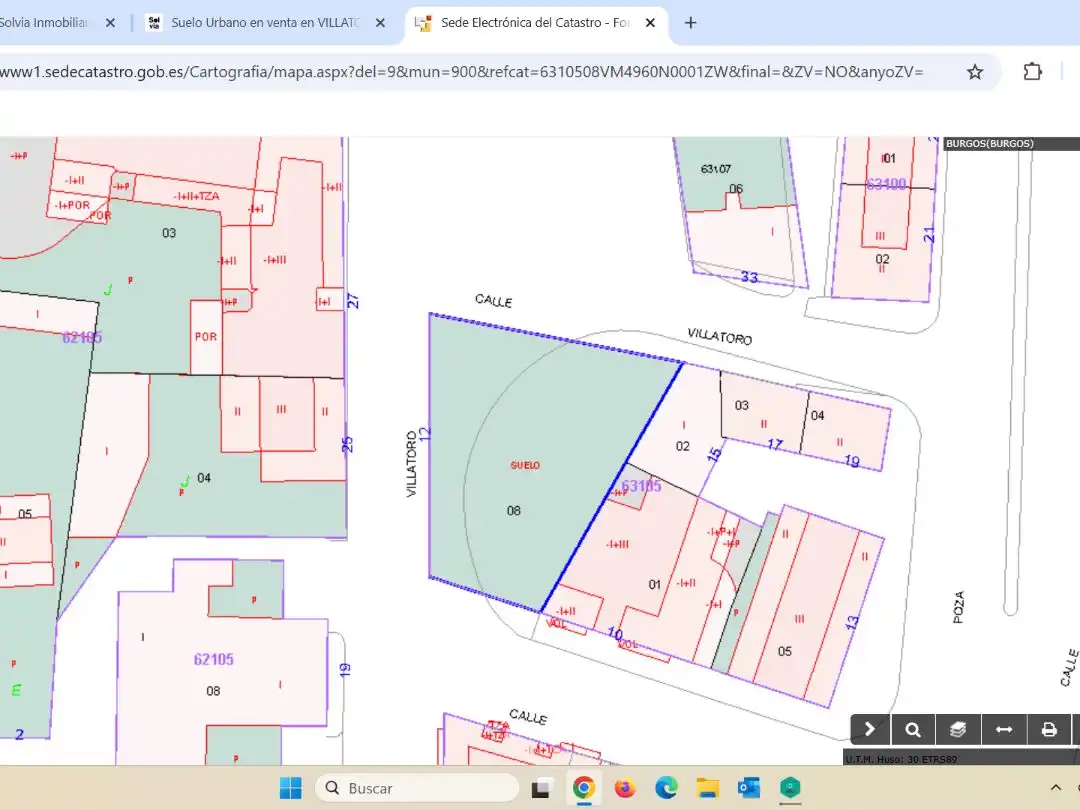Close the Solvia Inmobiliaria tab
Viewport: 1080px width, 810px height.
110,23
